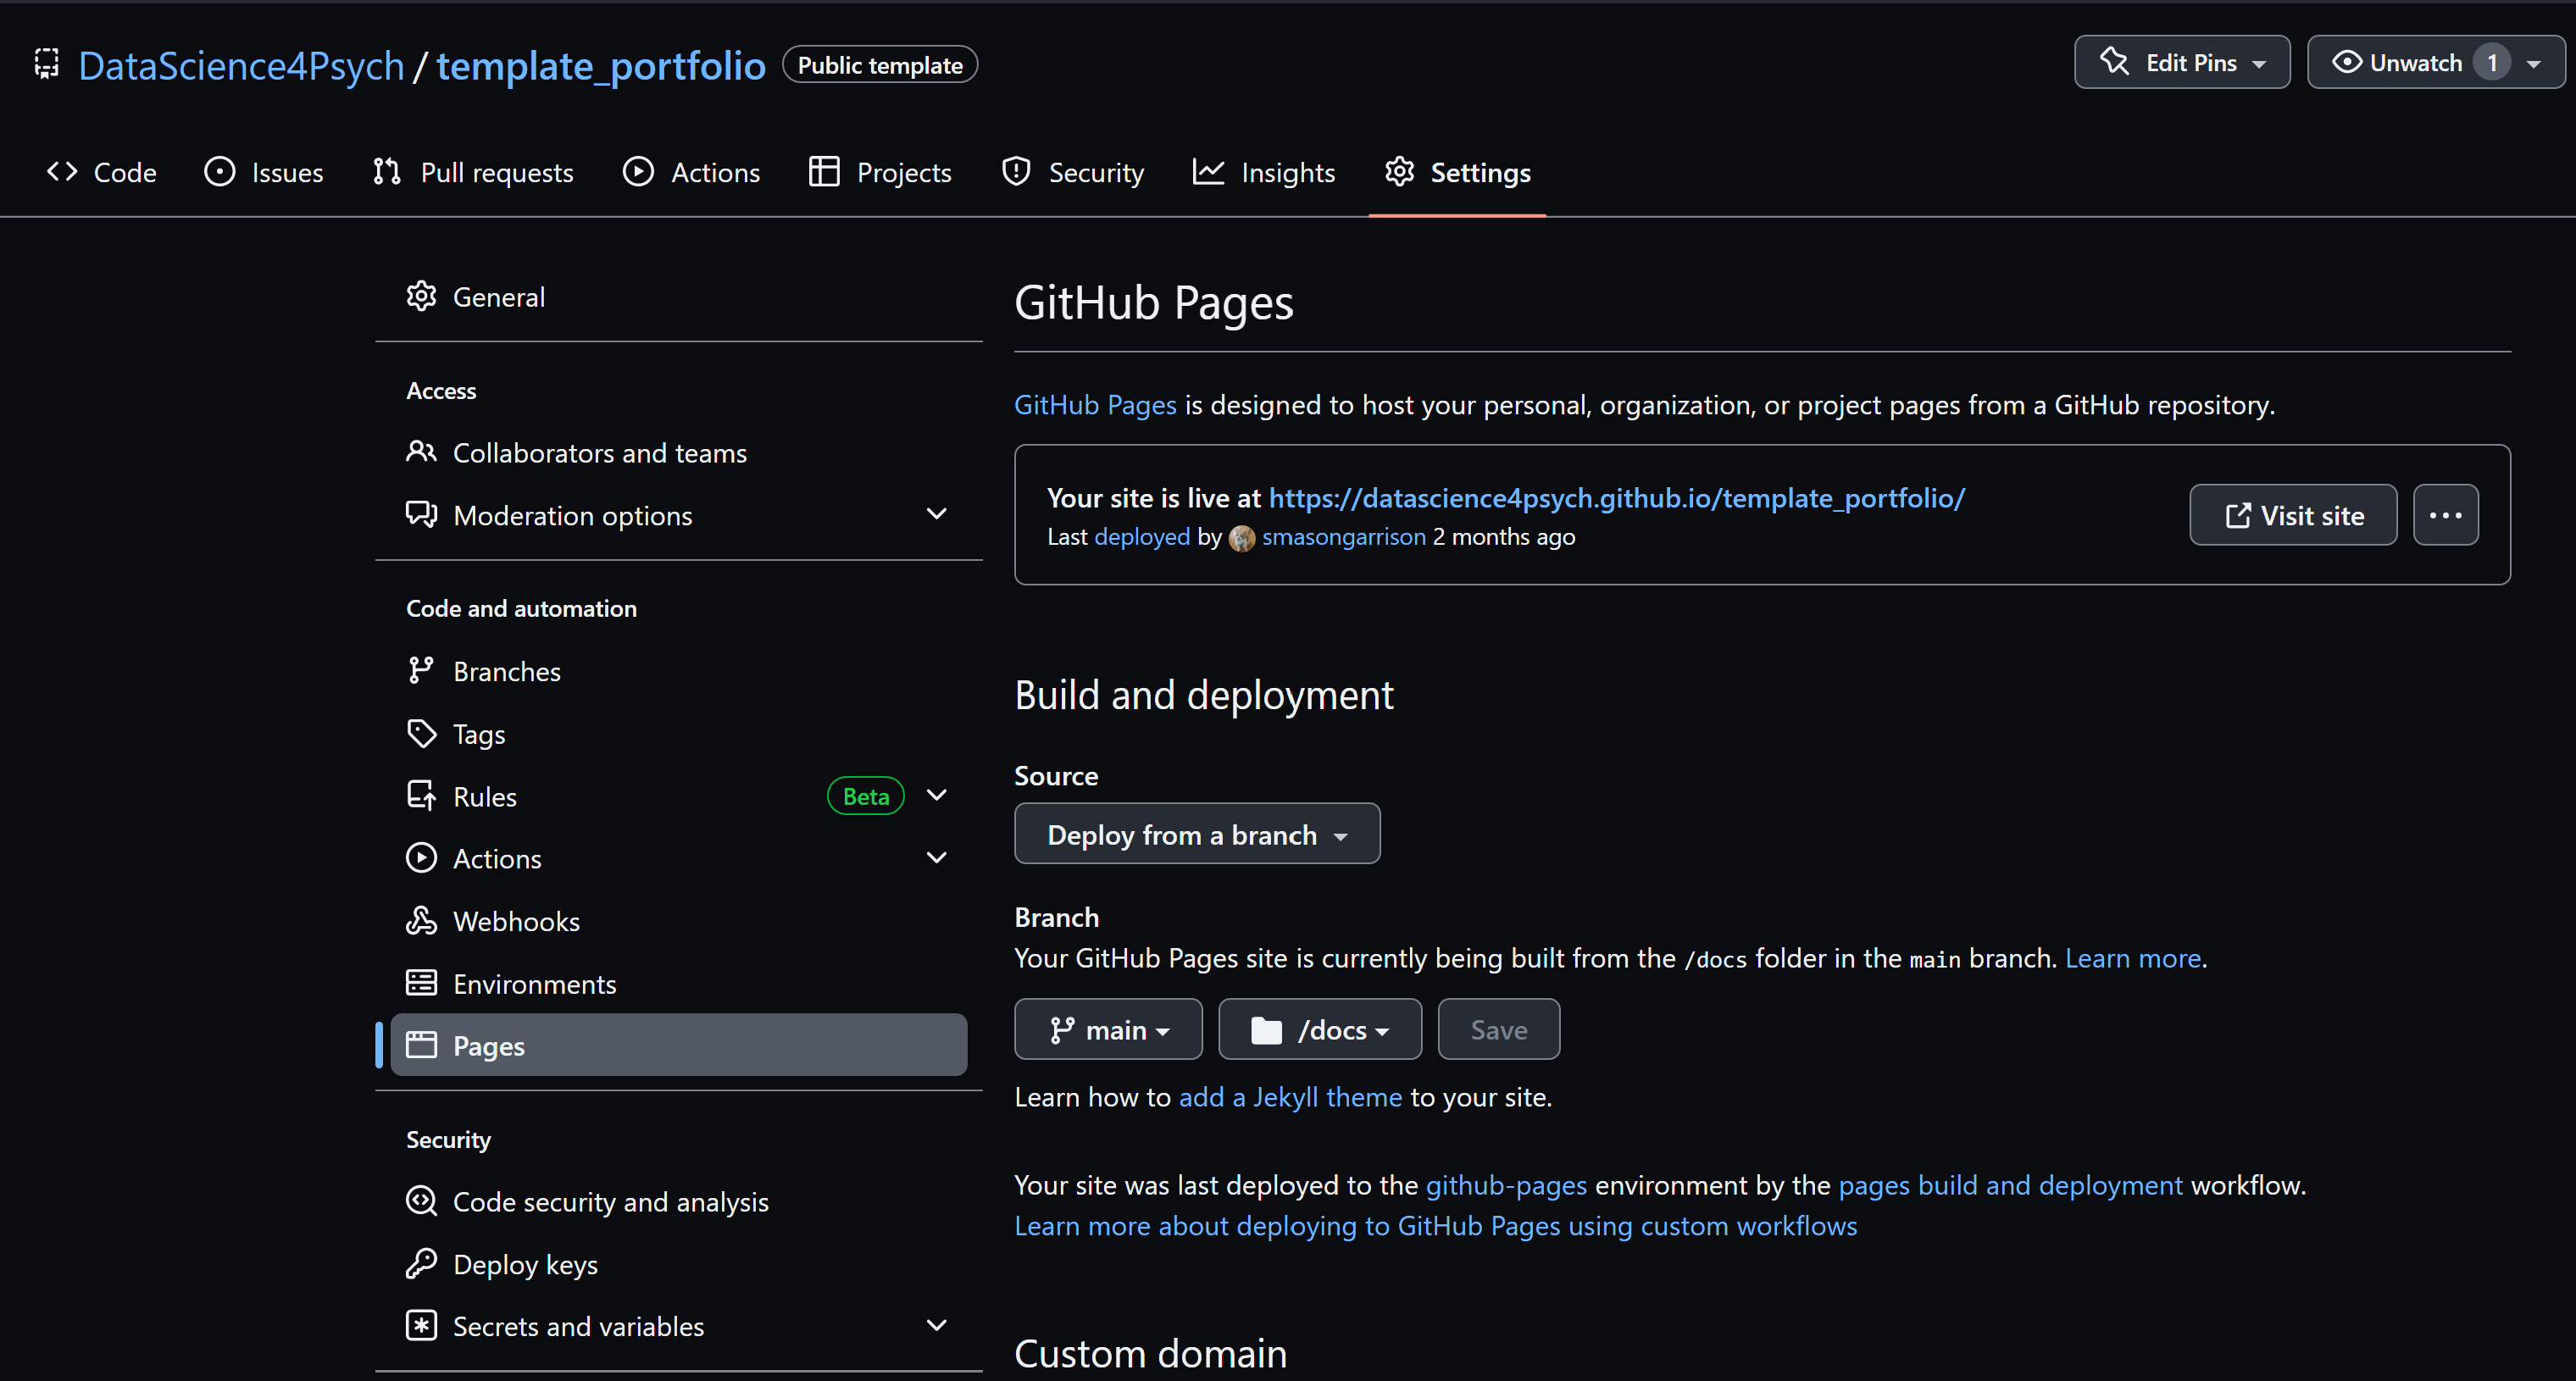2576x1381 pixels.
Task: Expand the Rules section chevron
Action: (936, 795)
